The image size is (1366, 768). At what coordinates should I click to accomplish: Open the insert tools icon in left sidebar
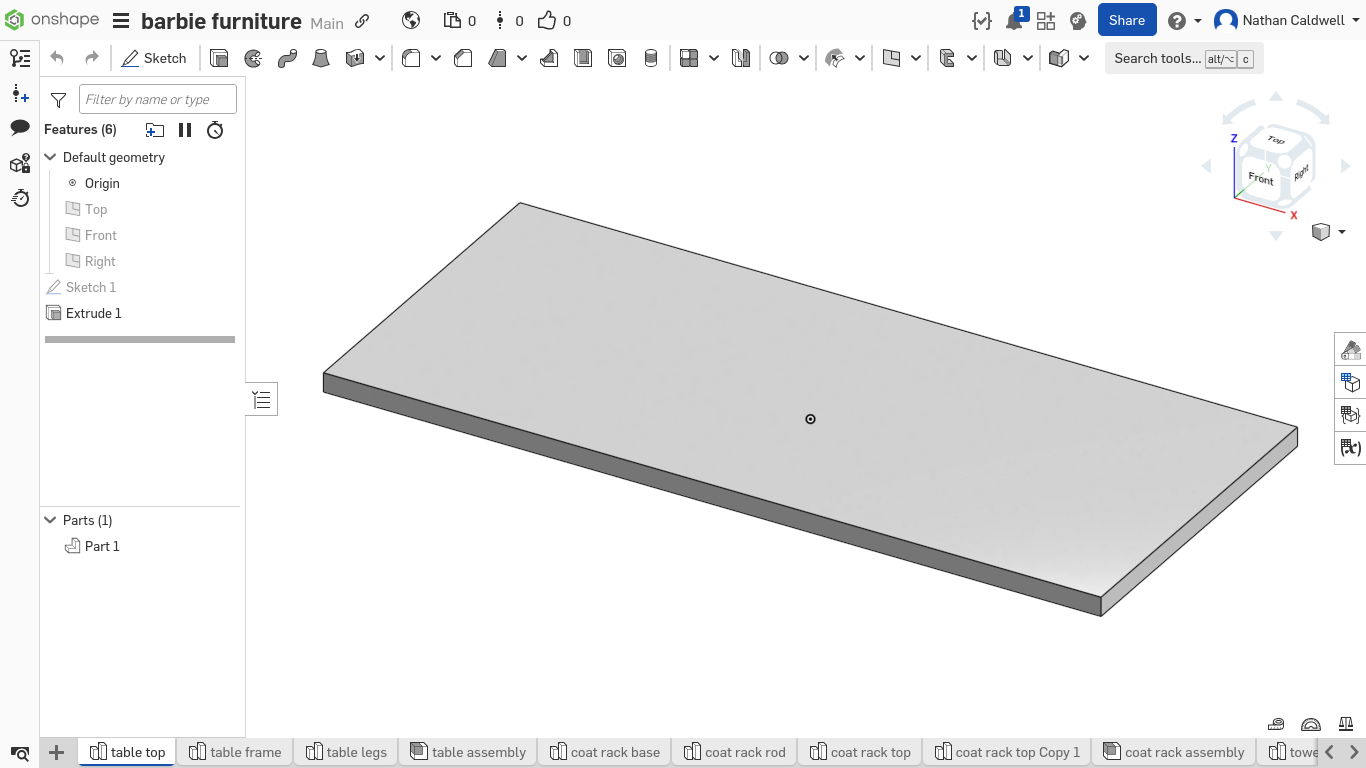[x=20, y=94]
